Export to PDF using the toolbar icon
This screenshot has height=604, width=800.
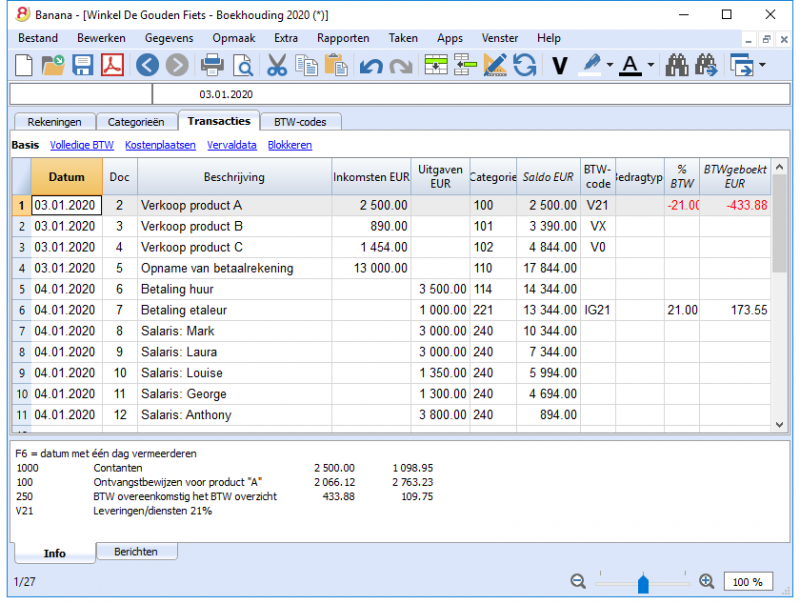(112, 65)
